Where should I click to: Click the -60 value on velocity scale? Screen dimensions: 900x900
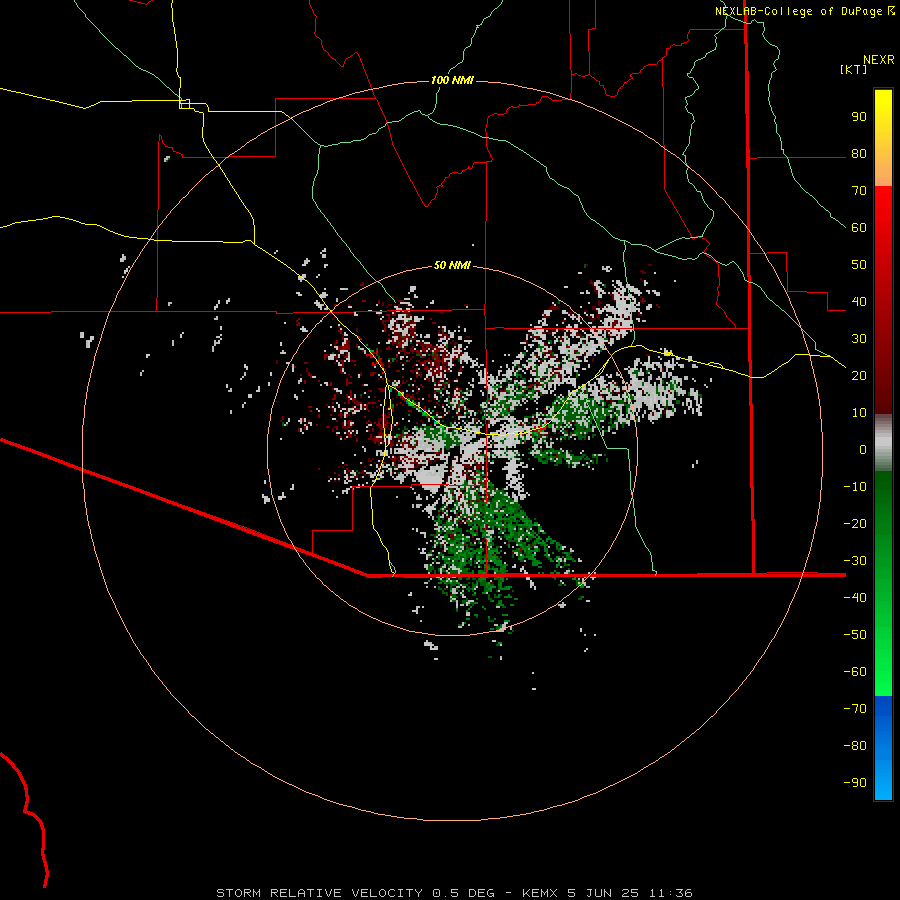click(855, 672)
